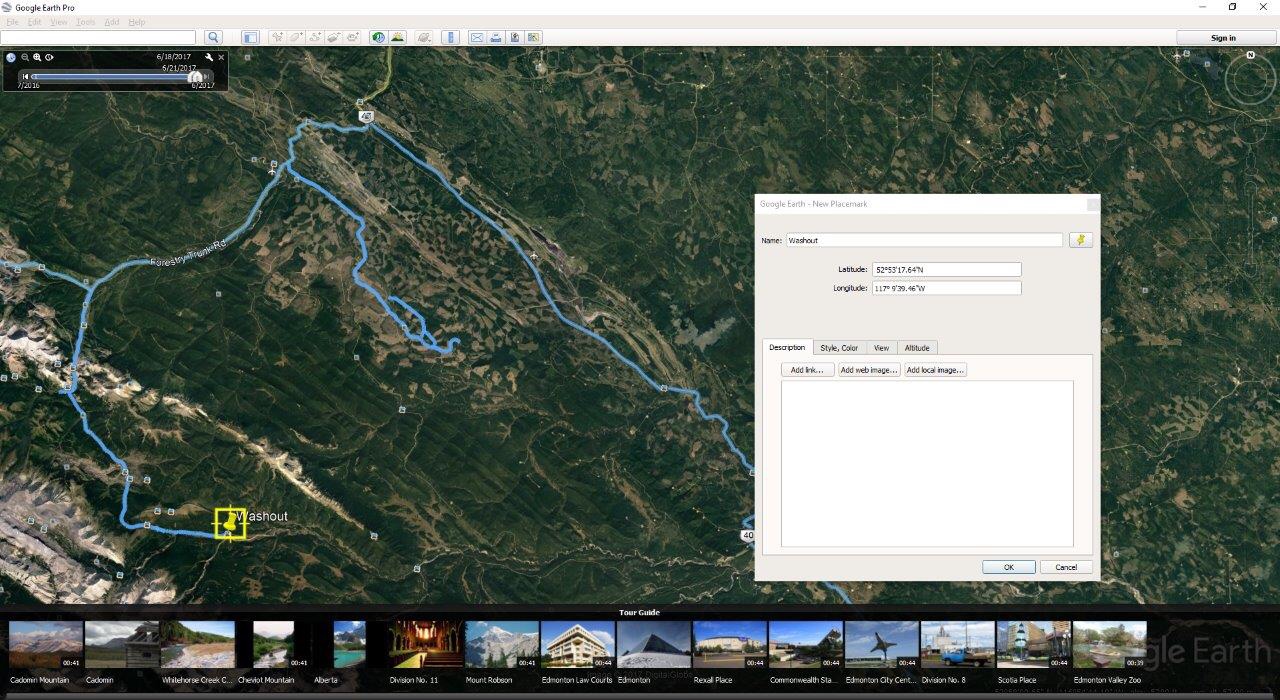Click the View in Google Maps icon

coord(533,38)
